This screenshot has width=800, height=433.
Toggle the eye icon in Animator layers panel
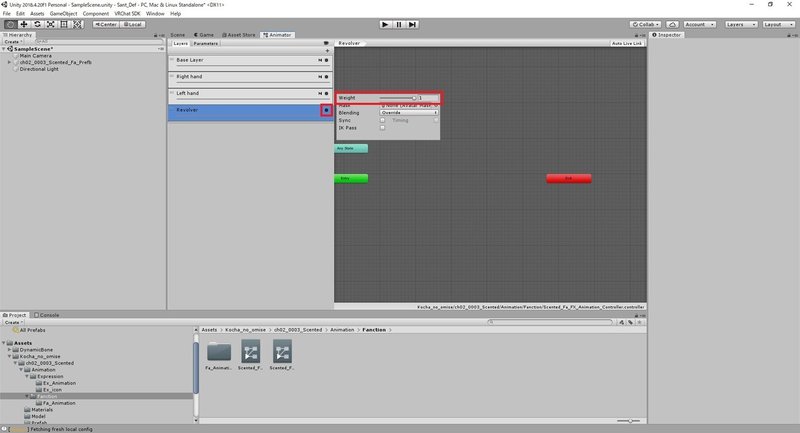coord(326,43)
